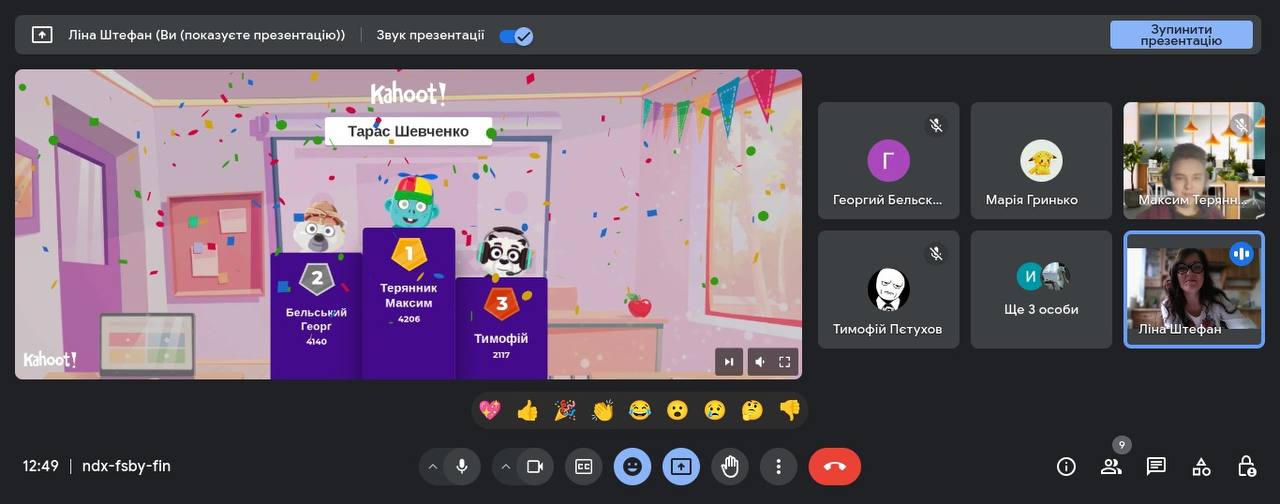
Task: Open the activities shapes icon
Action: 1201,466
